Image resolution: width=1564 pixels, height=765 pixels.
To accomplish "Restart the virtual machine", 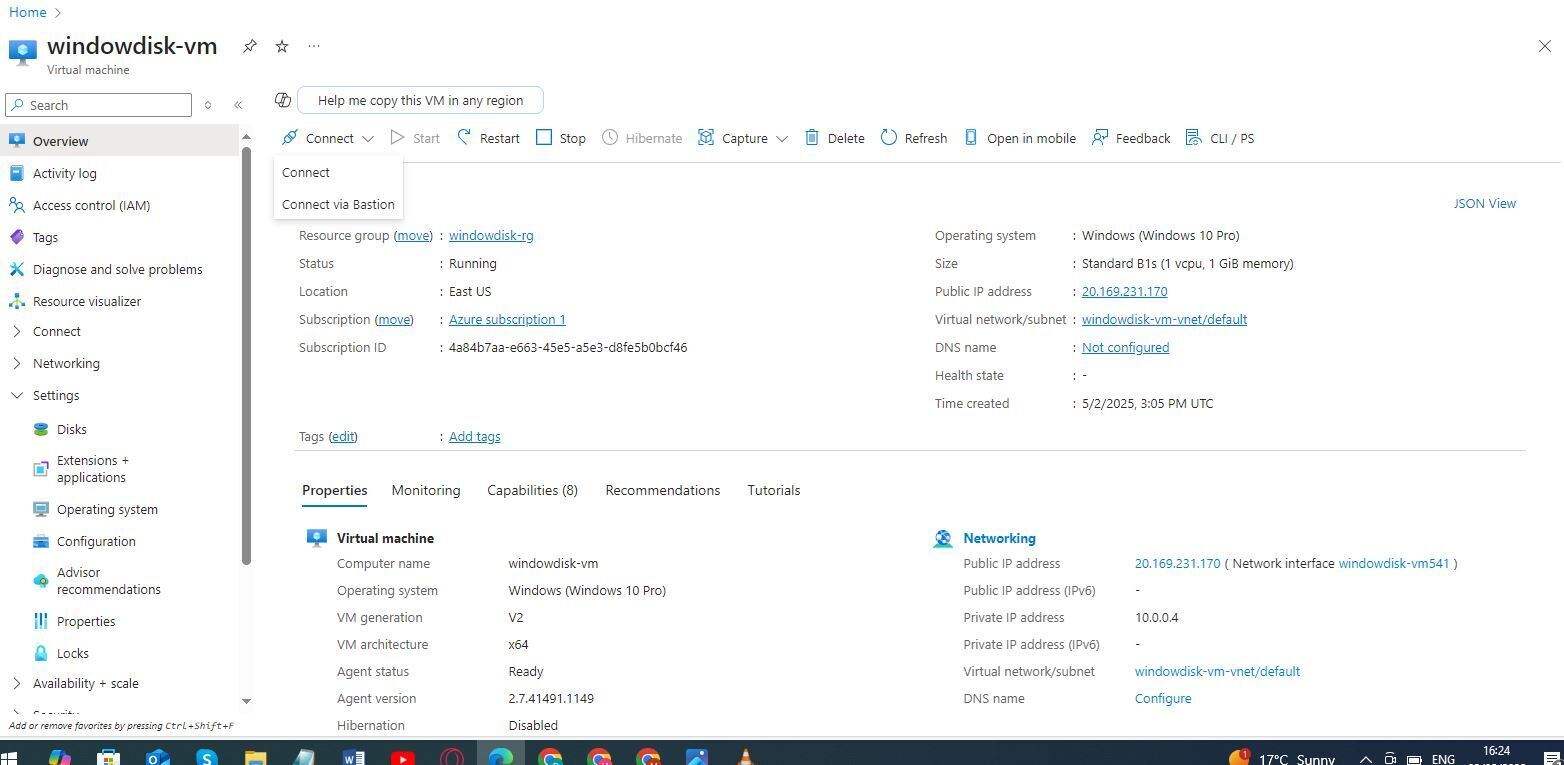I will 488,138.
